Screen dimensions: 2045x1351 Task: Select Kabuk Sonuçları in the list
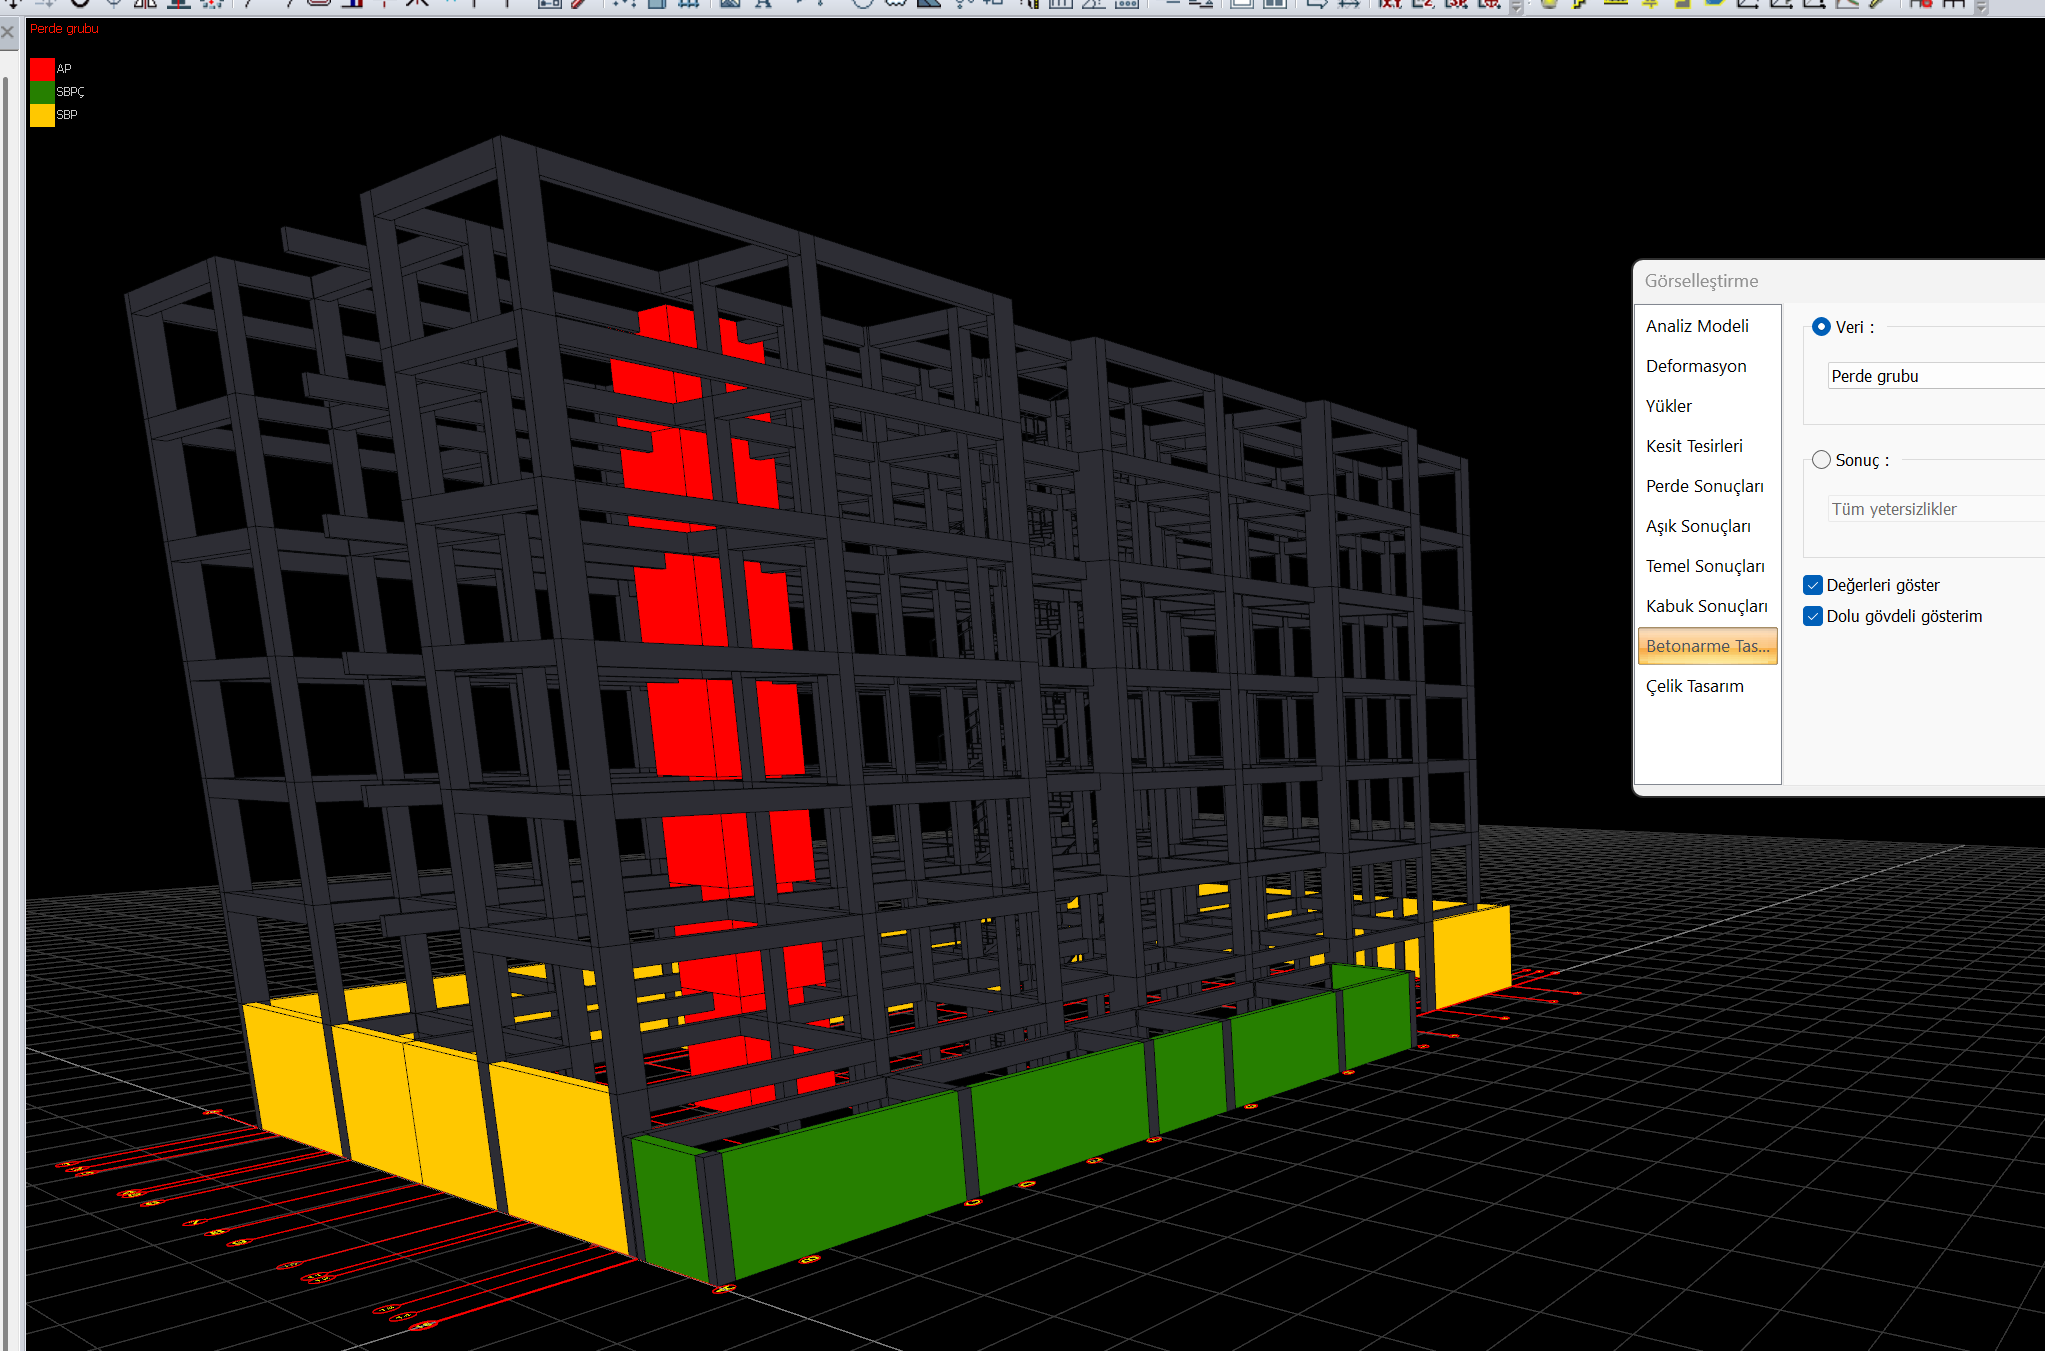[x=1707, y=606]
